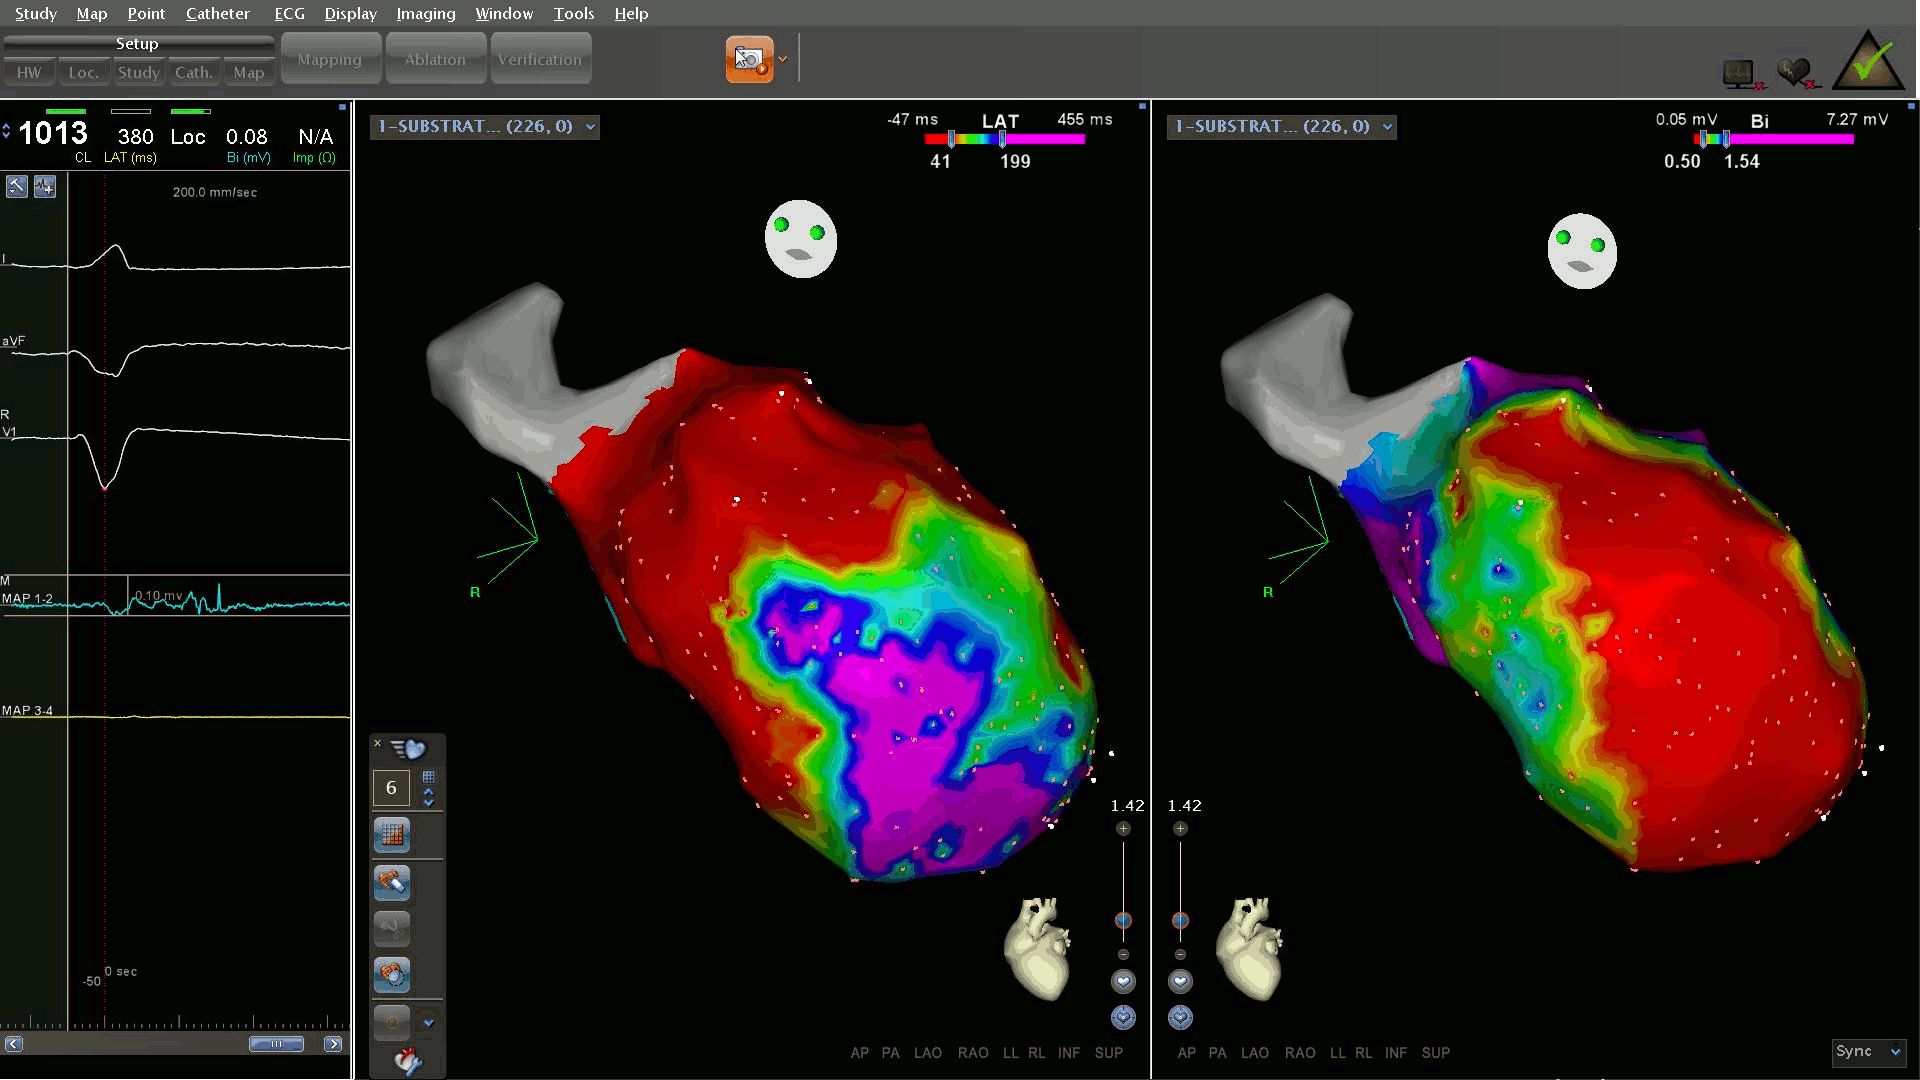
Task: Click the annotation caliper tool above the ECG
Action: (x=17, y=187)
